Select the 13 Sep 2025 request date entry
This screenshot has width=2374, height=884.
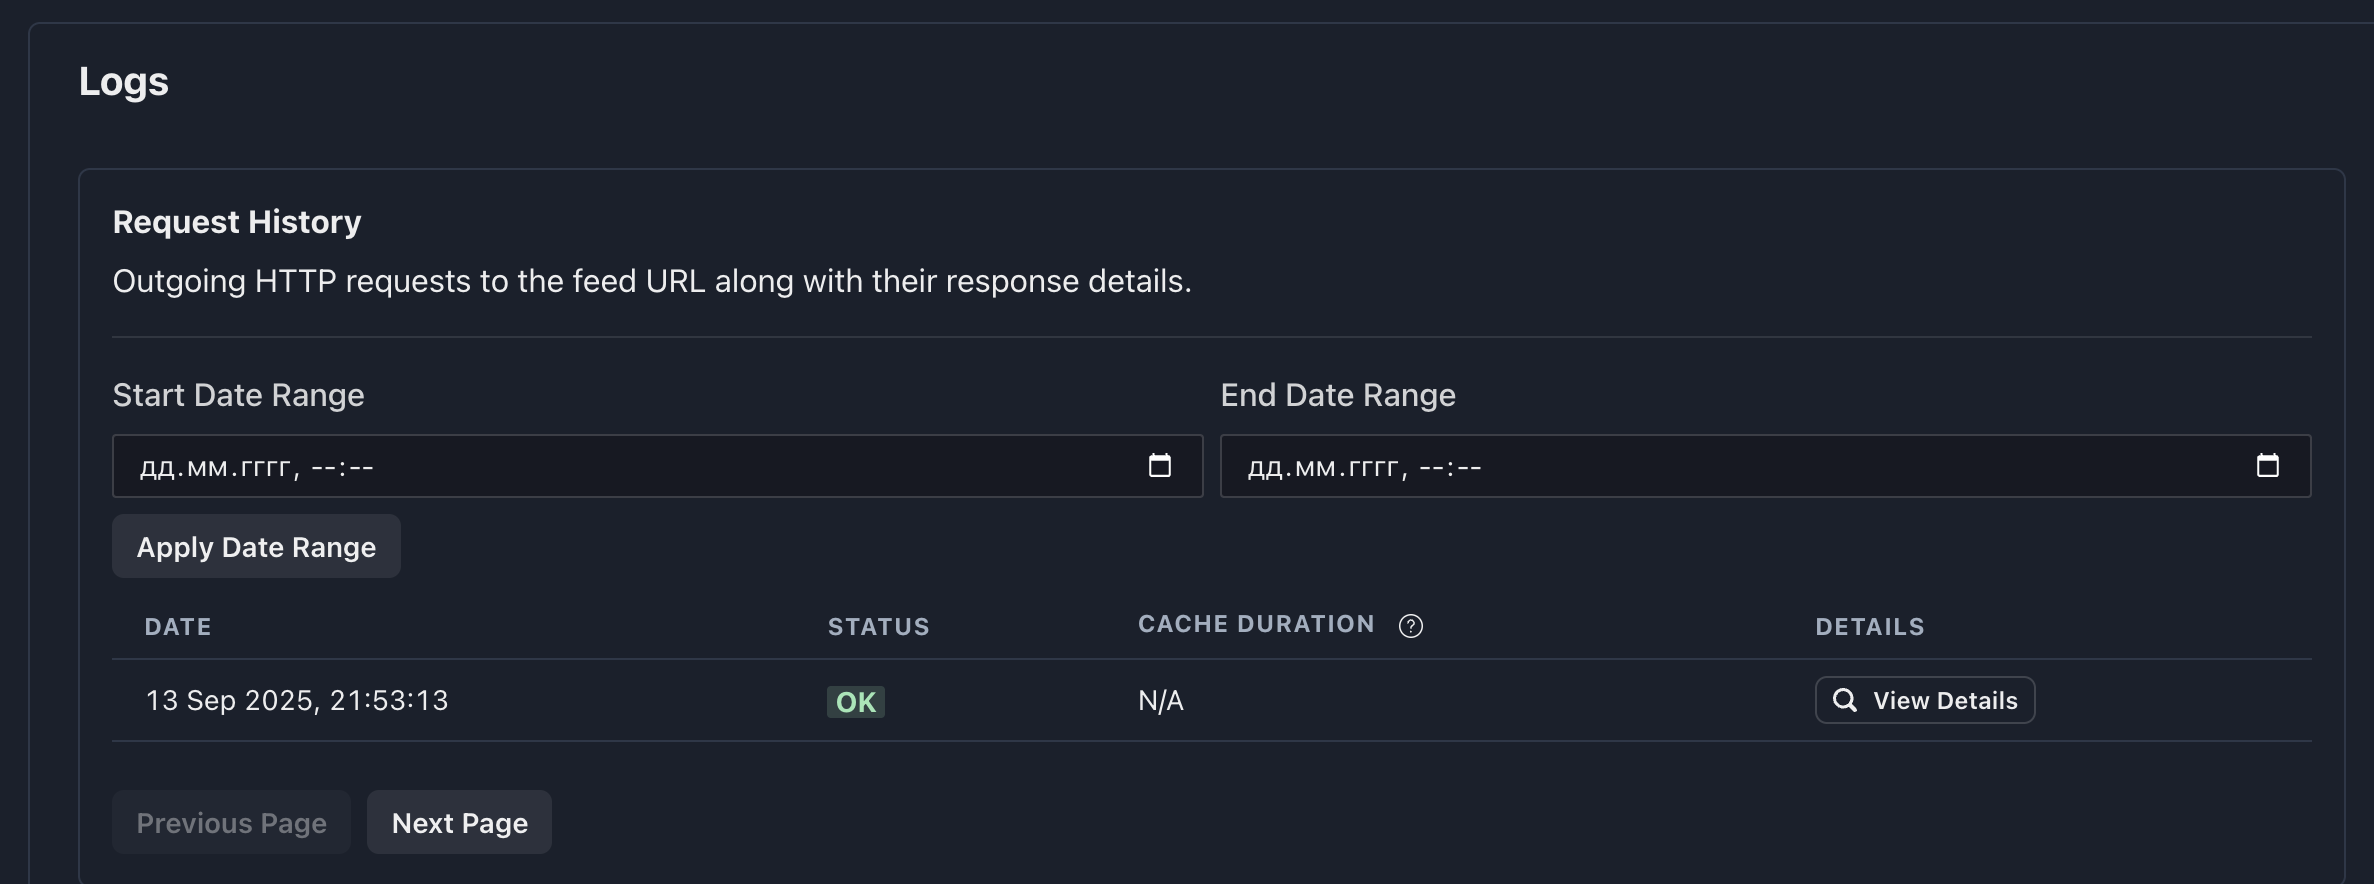[297, 700]
